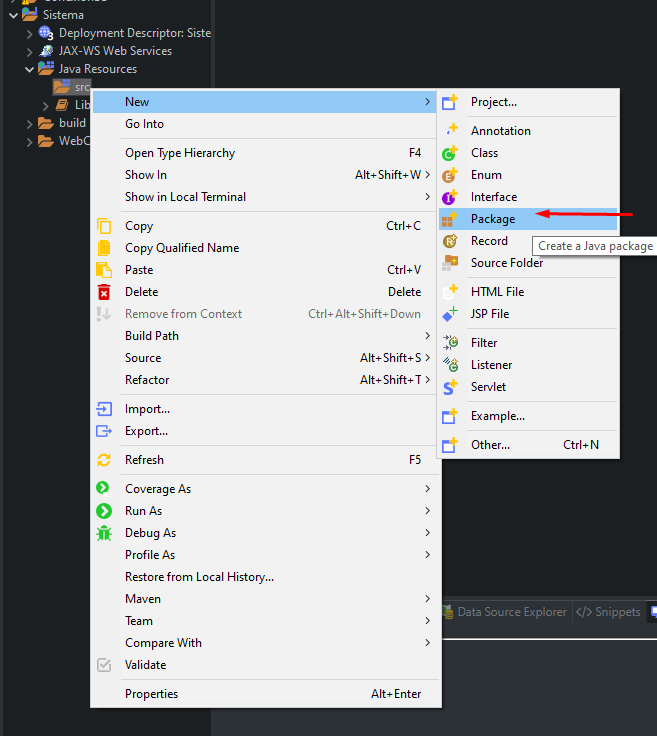Screen dimensions: 657x736
Task: Click Other... in the New submenu
Action: (490, 445)
